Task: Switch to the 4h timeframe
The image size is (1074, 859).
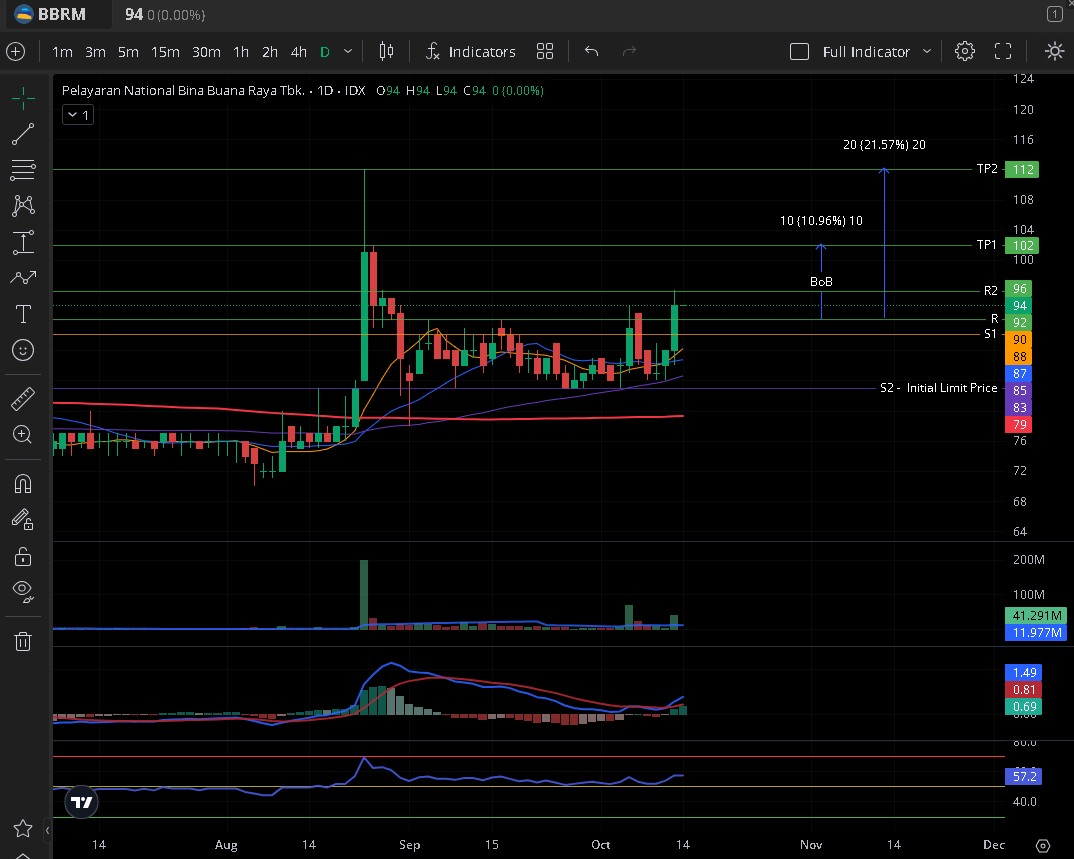Action: click(x=298, y=51)
